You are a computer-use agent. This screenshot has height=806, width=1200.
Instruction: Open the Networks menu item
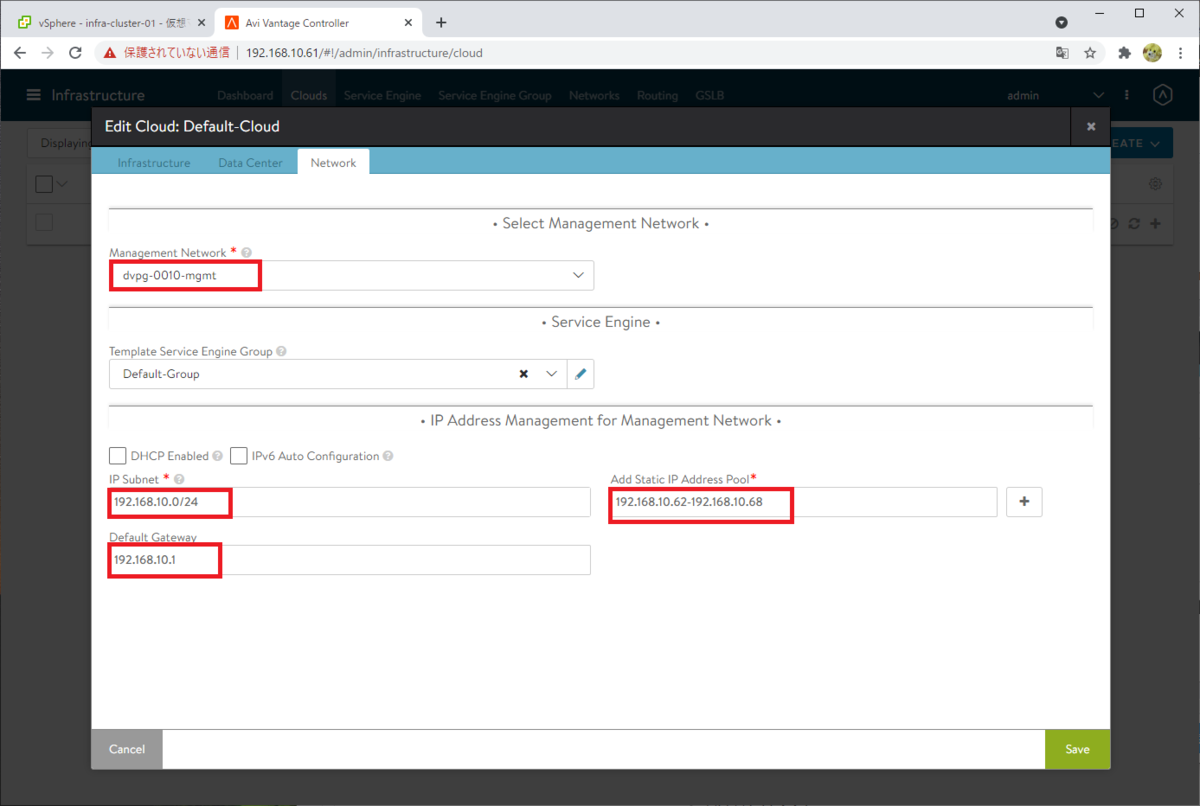click(594, 96)
